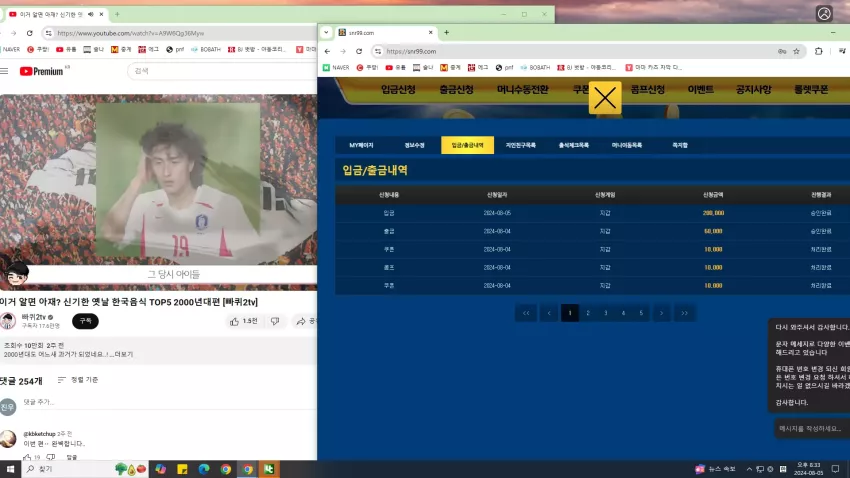Image resolution: width=850 pixels, height=478 pixels.
Task: Bookmark snr99.com with the star icon
Action: click(x=796, y=51)
